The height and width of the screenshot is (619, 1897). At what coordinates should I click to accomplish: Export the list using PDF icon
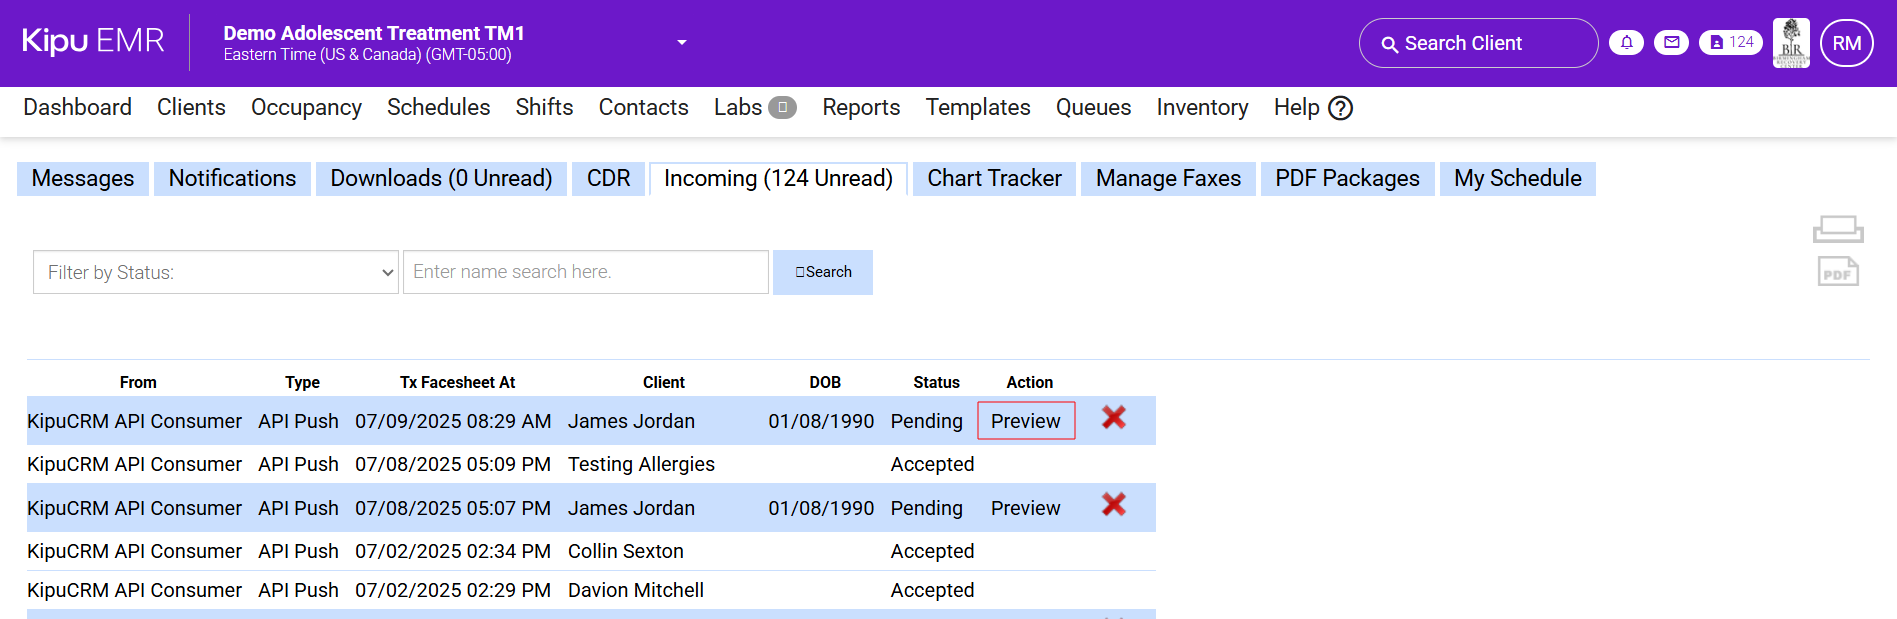[1837, 271]
